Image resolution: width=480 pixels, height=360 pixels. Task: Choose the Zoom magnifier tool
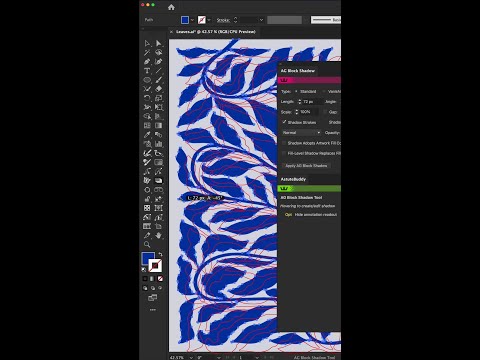pyautogui.click(x=147, y=245)
